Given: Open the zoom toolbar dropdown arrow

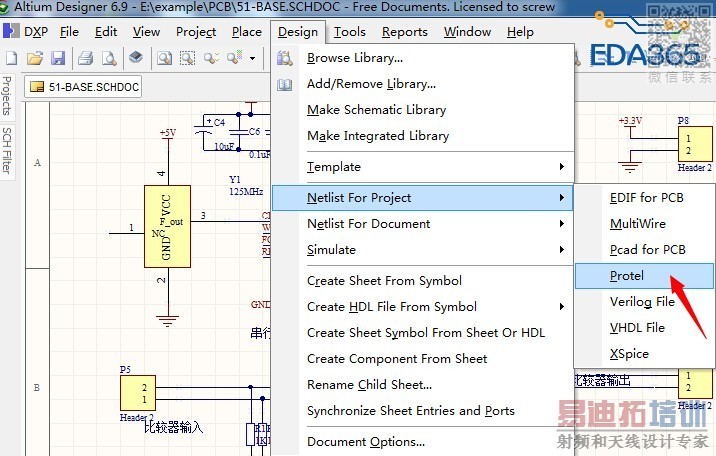Looking at the screenshot, I should pyautogui.click(x=253, y=58).
